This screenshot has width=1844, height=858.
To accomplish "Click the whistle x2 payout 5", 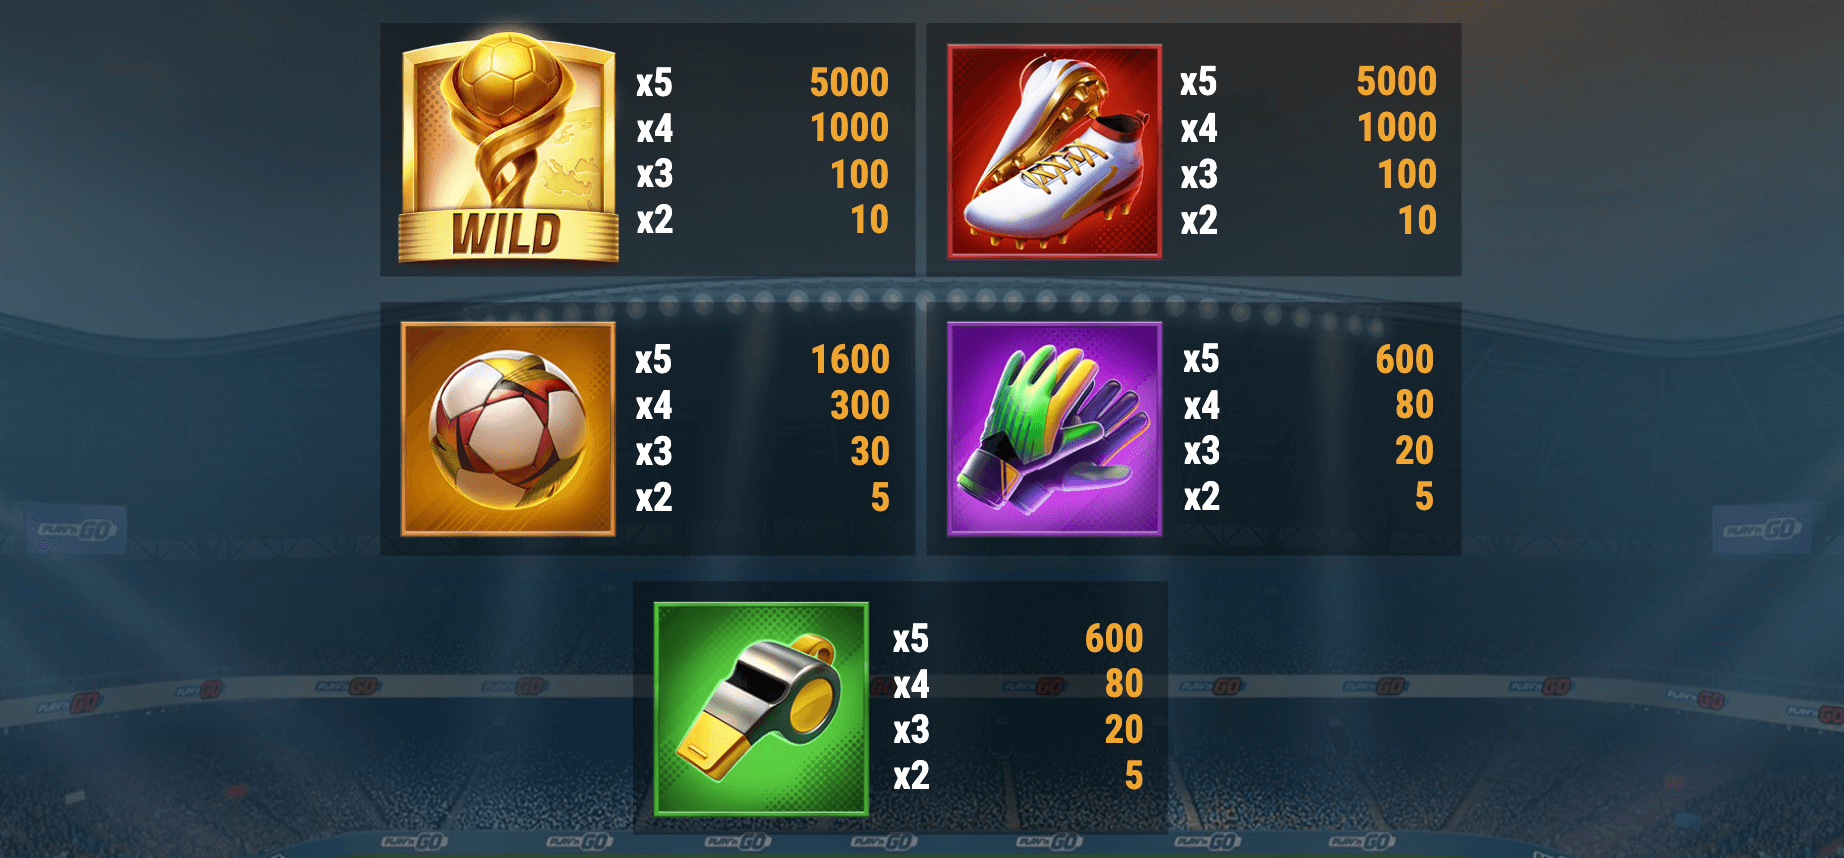I will (1134, 775).
